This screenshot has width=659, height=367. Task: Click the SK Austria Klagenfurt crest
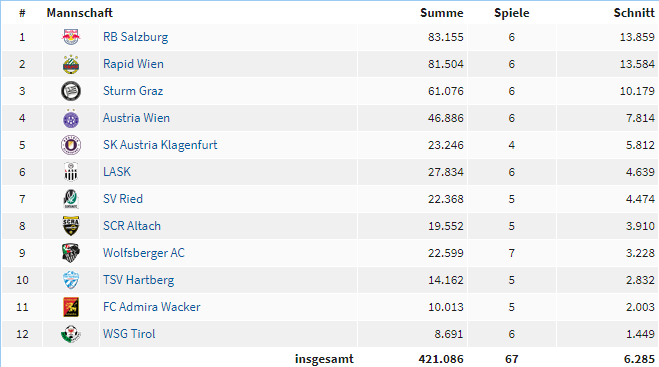(x=71, y=145)
